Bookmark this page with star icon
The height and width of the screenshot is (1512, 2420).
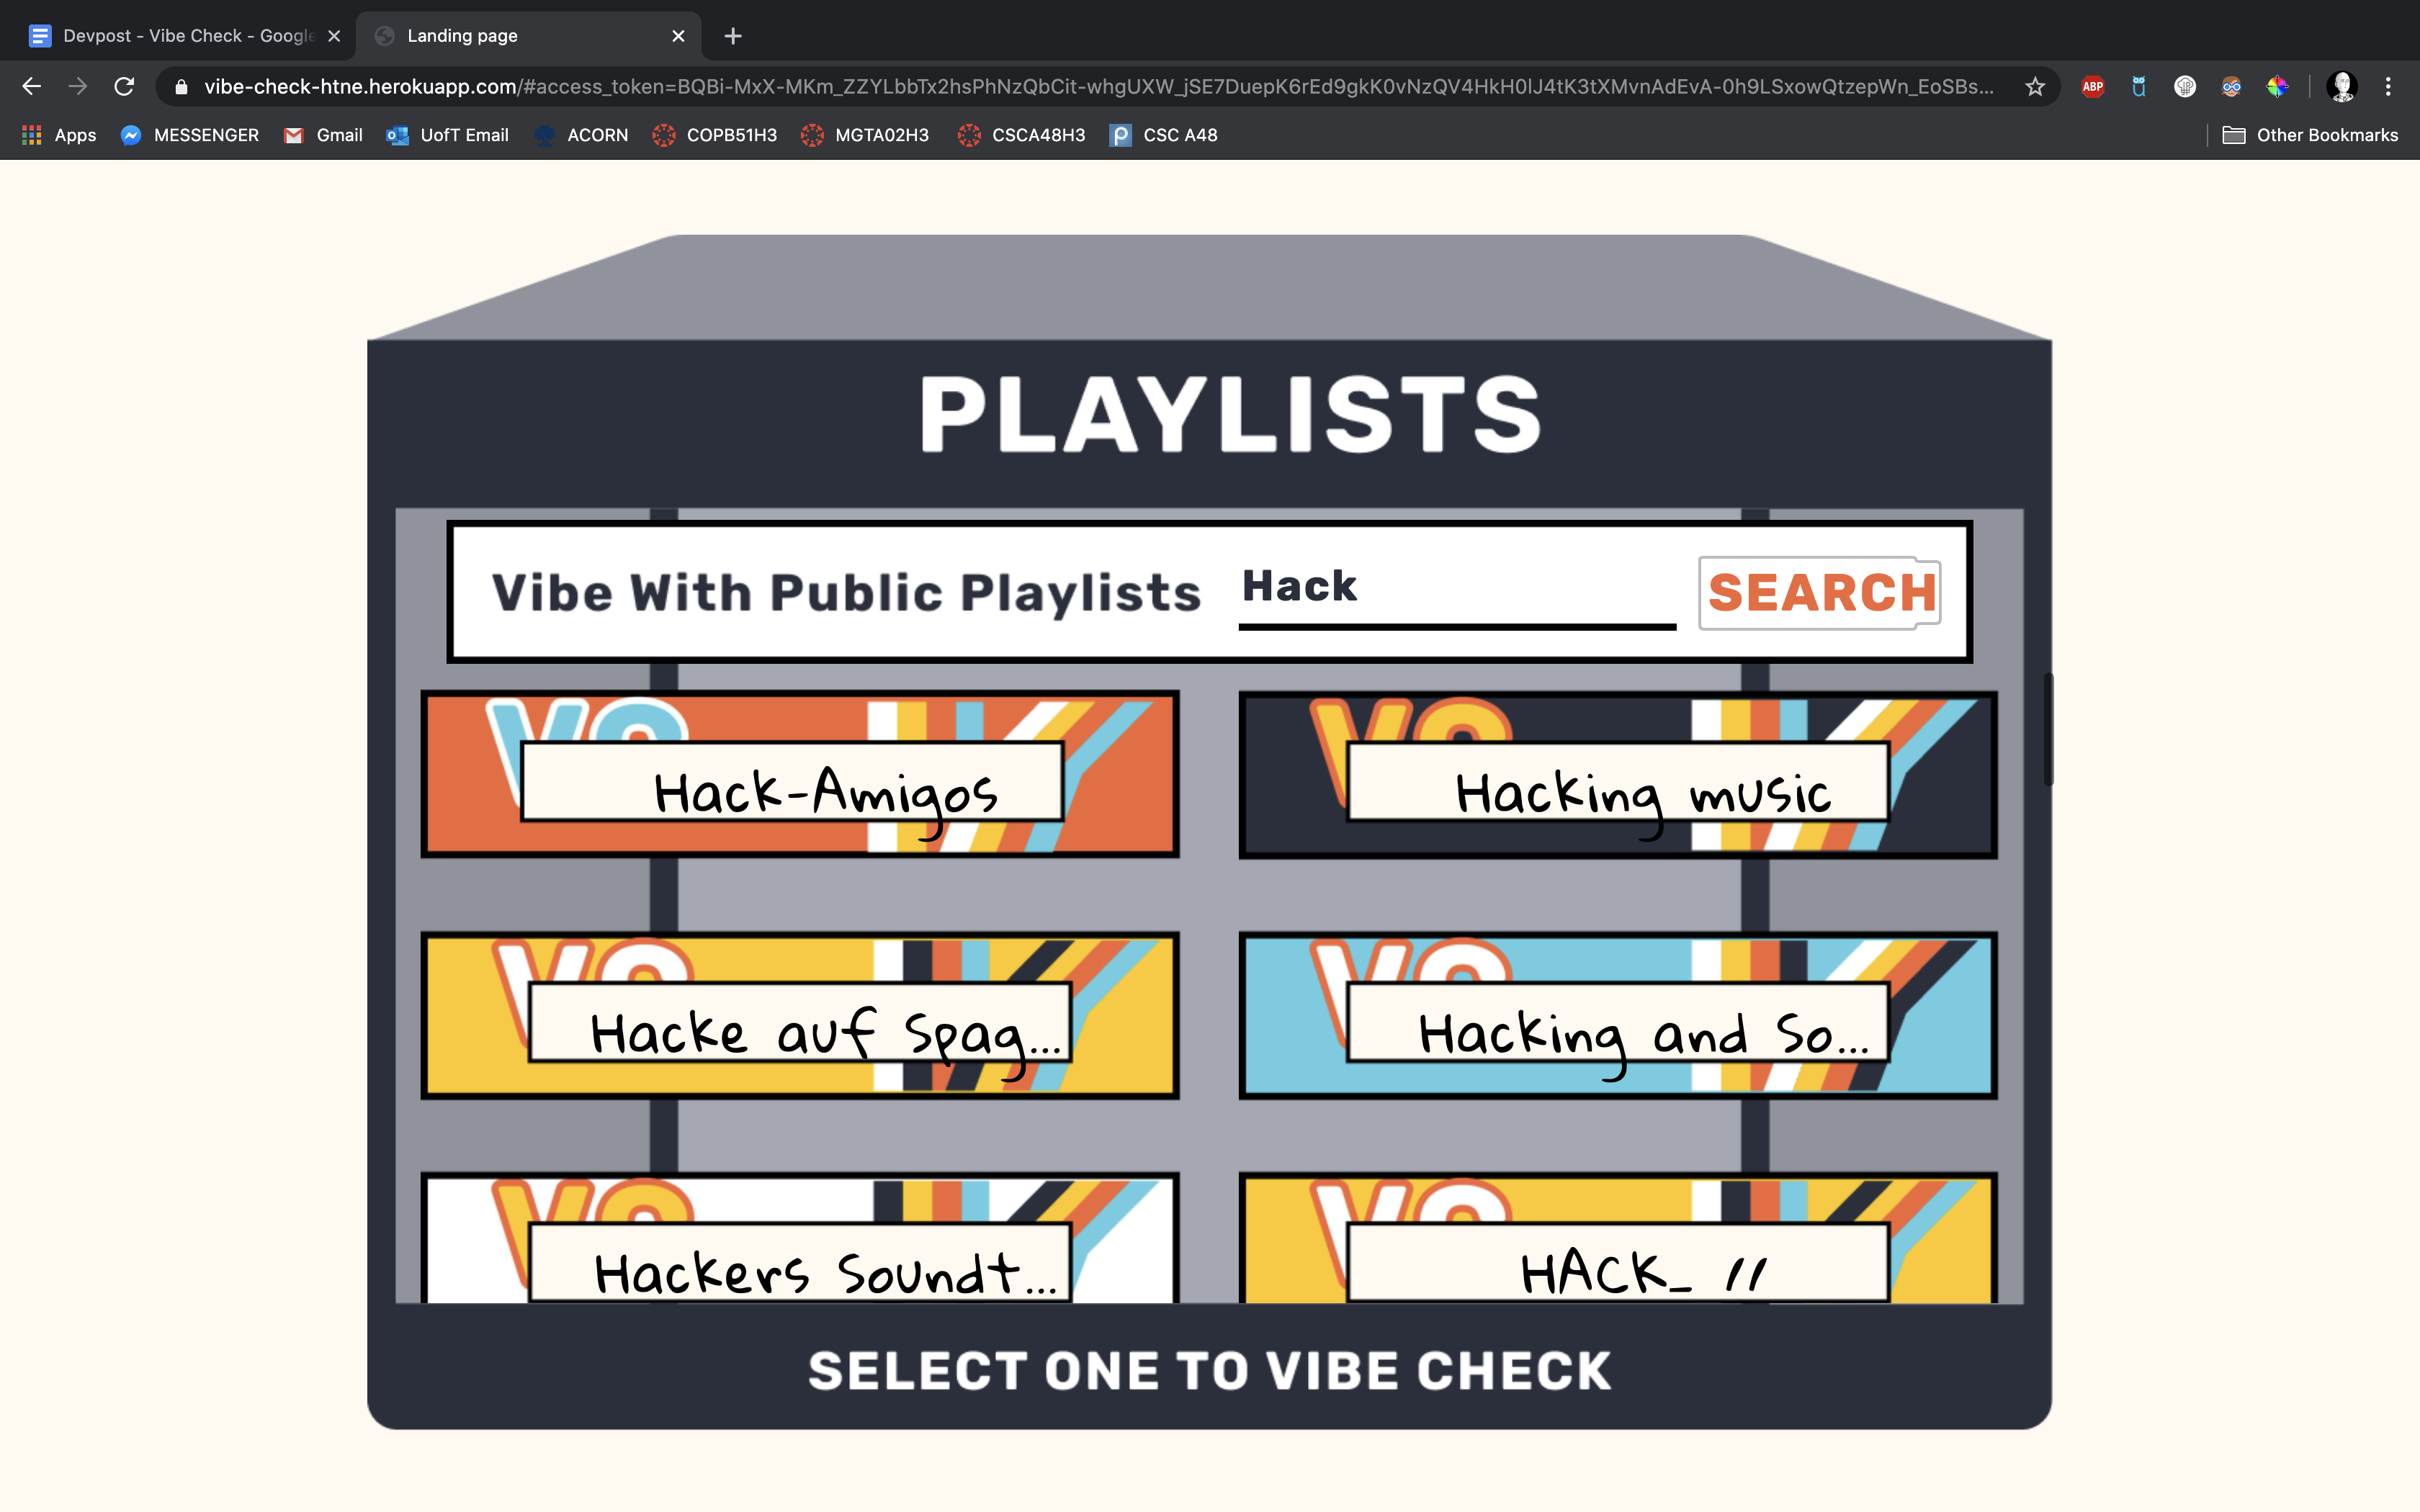(2035, 87)
